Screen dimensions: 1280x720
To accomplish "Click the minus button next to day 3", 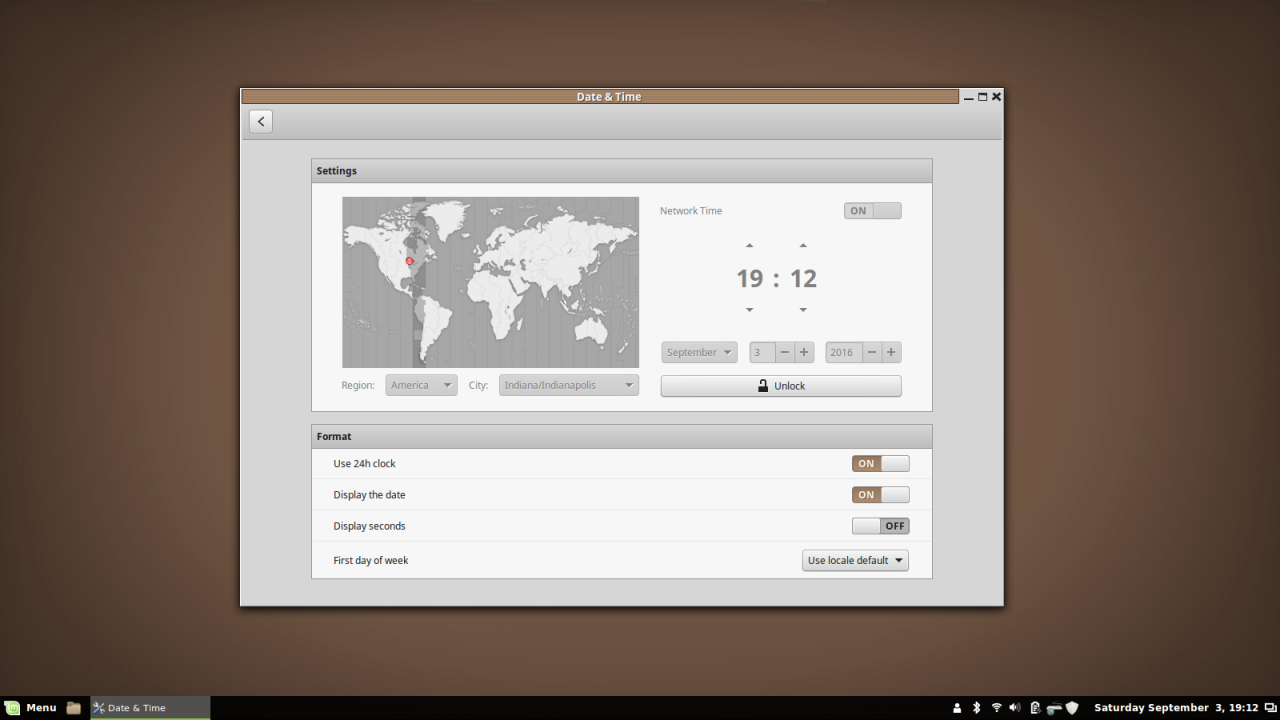I will (785, 352).
